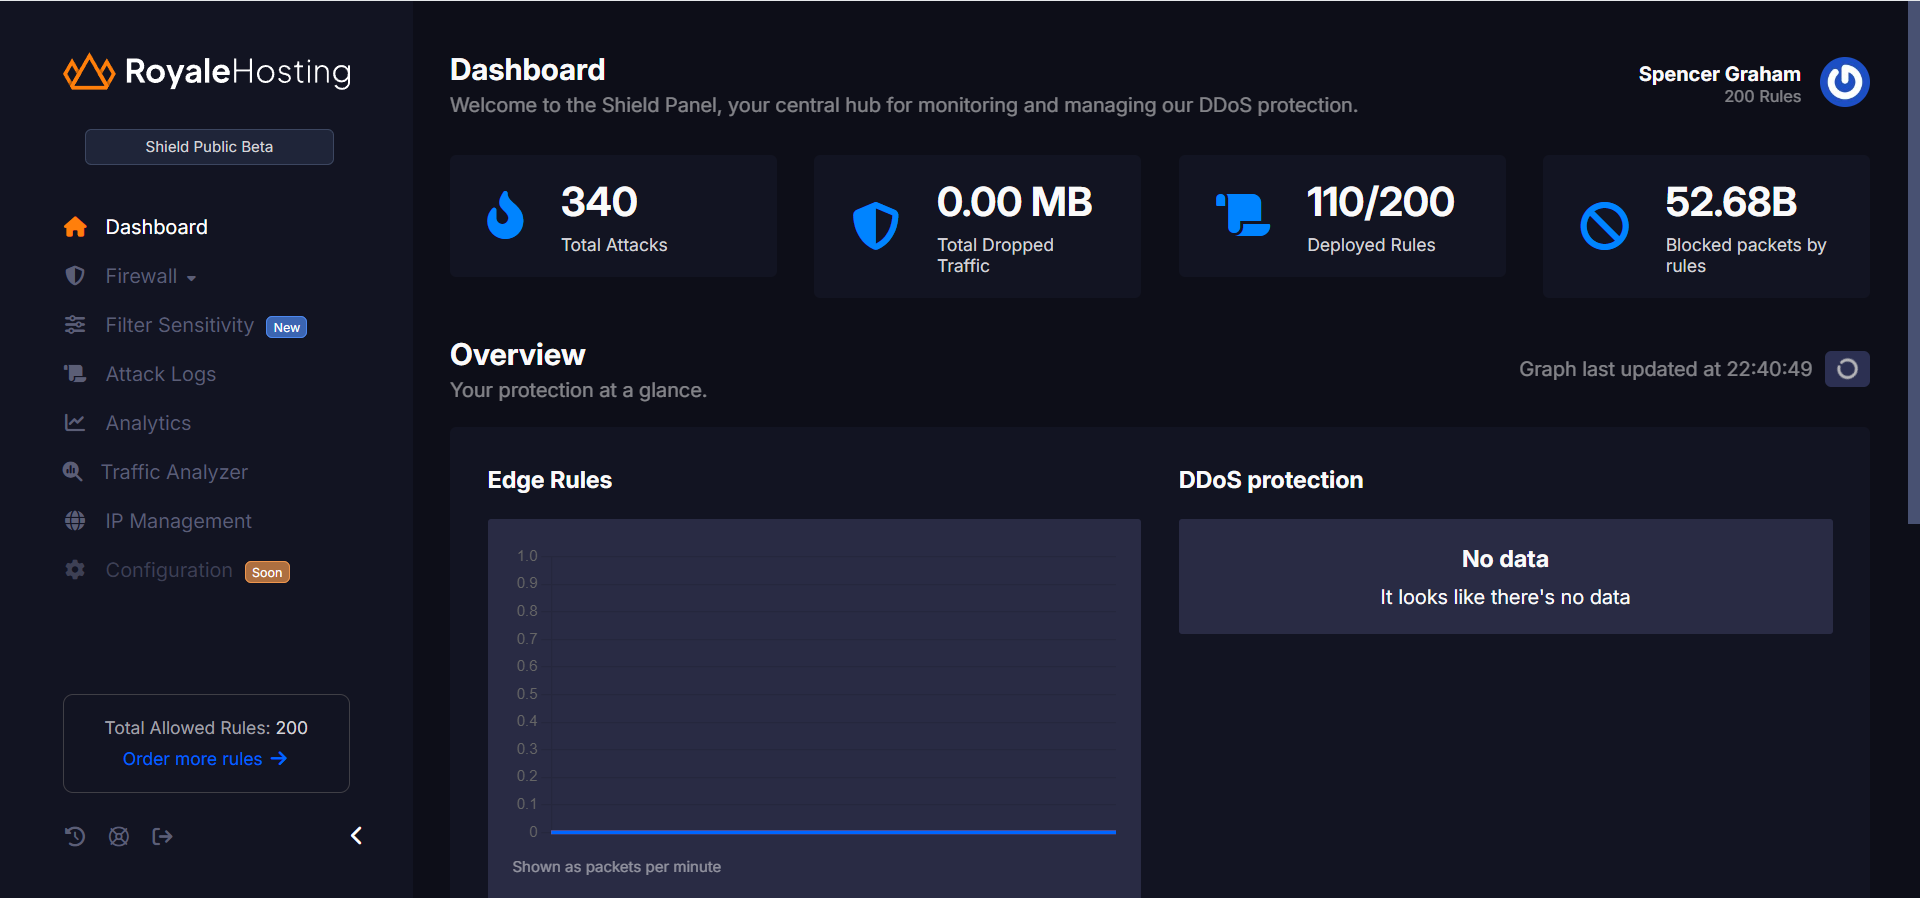Refresh the overview graph
This screenshot has width=1920, height=898.
pos(1846,369)
